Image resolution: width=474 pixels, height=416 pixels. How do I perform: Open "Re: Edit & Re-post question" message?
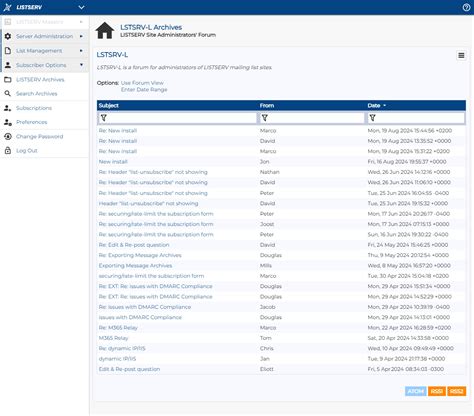coord(134,245)
